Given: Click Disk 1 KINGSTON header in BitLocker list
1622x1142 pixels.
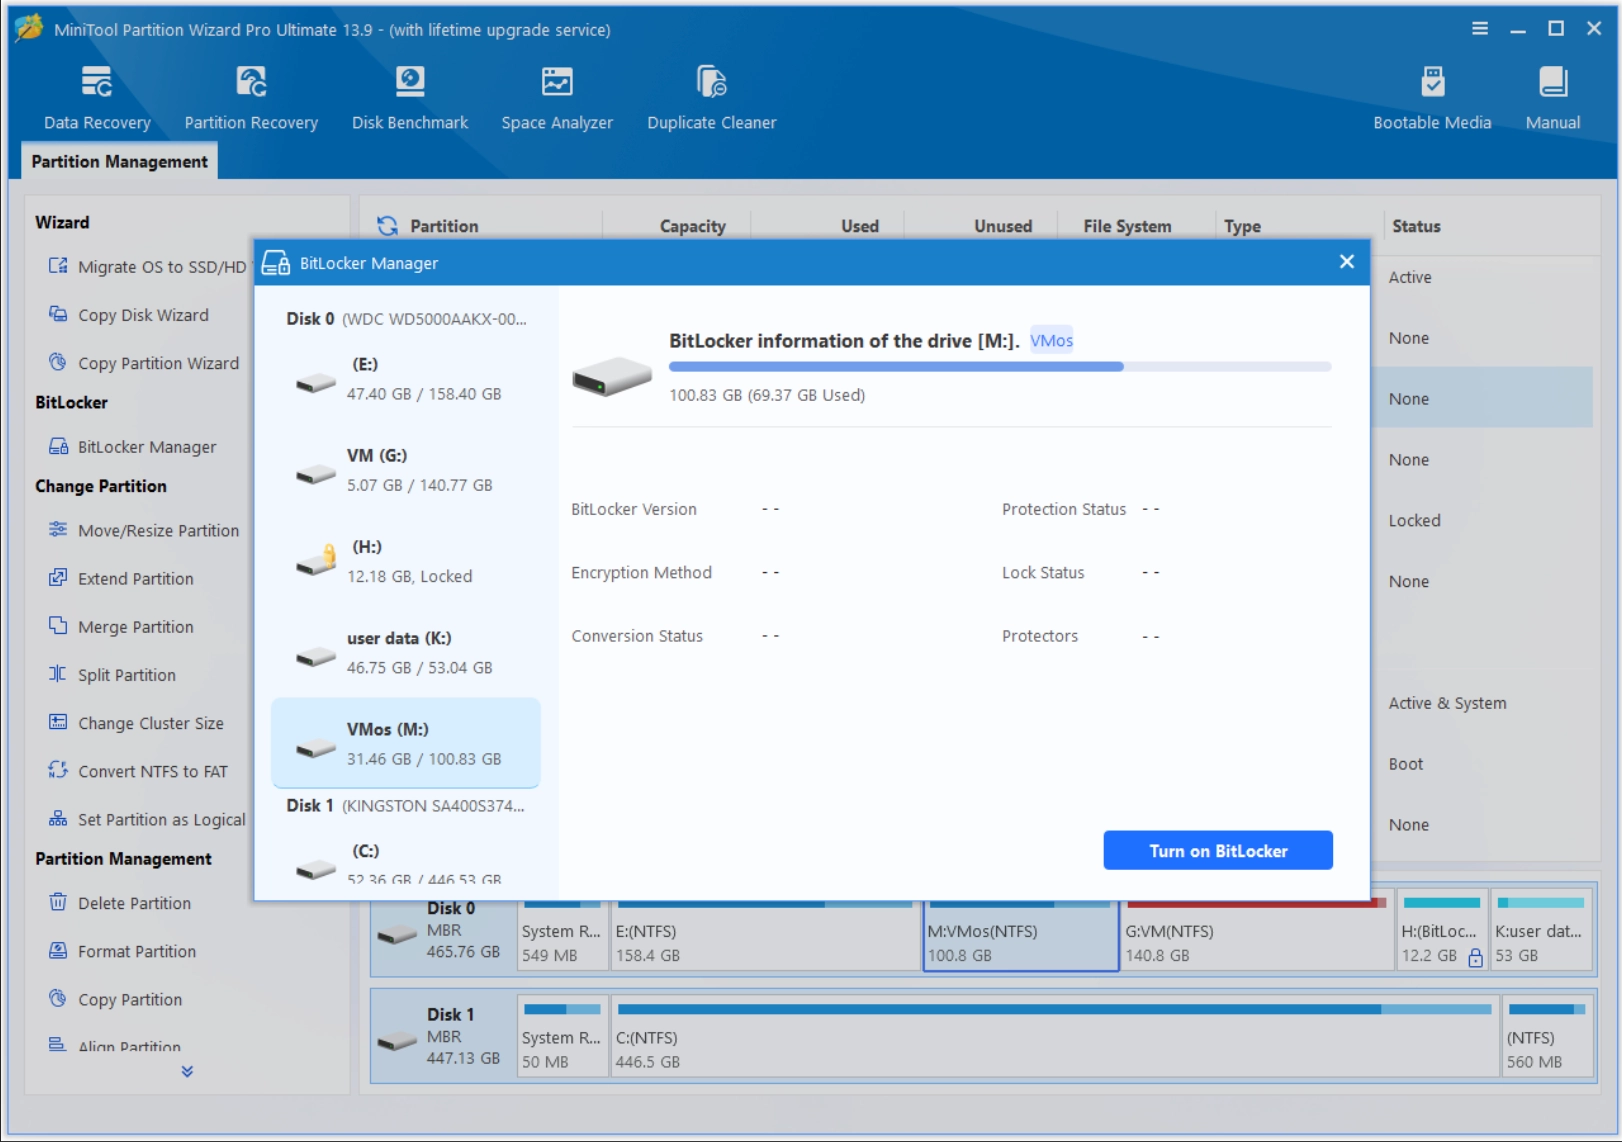Looking at the screenshot, I should click(405, 806).
